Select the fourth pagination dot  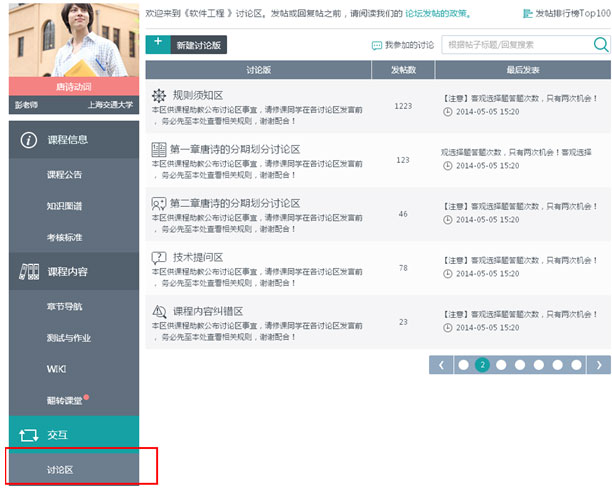click(520, 365)
